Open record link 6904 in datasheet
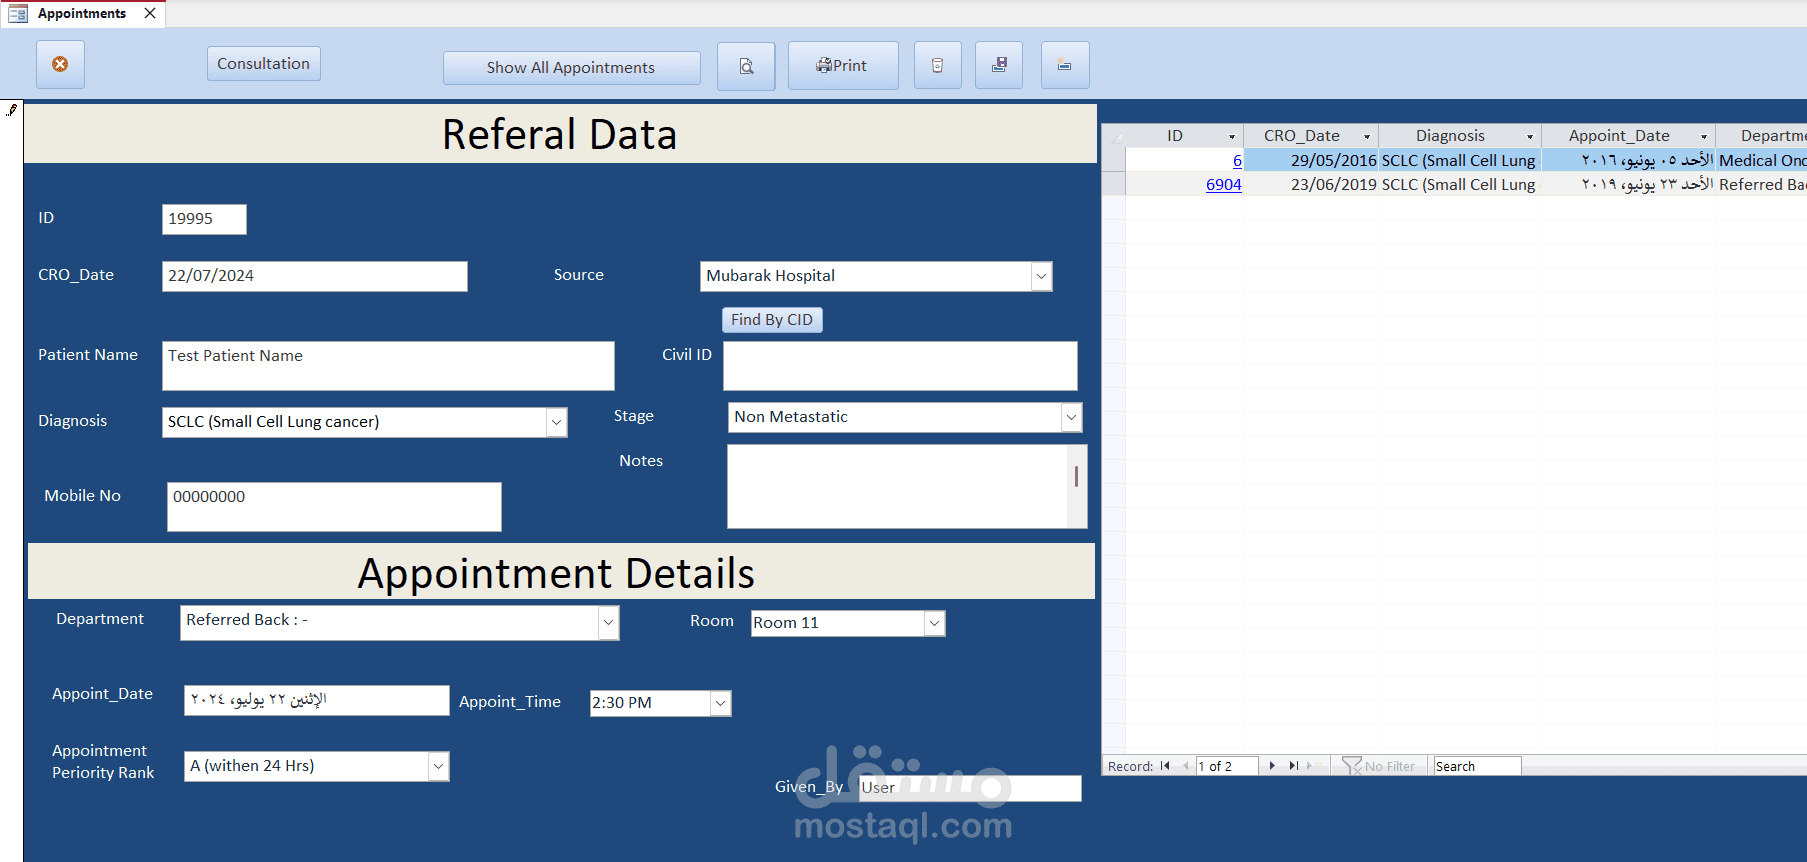The image size is (1807, 862). tap(1224, 185)
